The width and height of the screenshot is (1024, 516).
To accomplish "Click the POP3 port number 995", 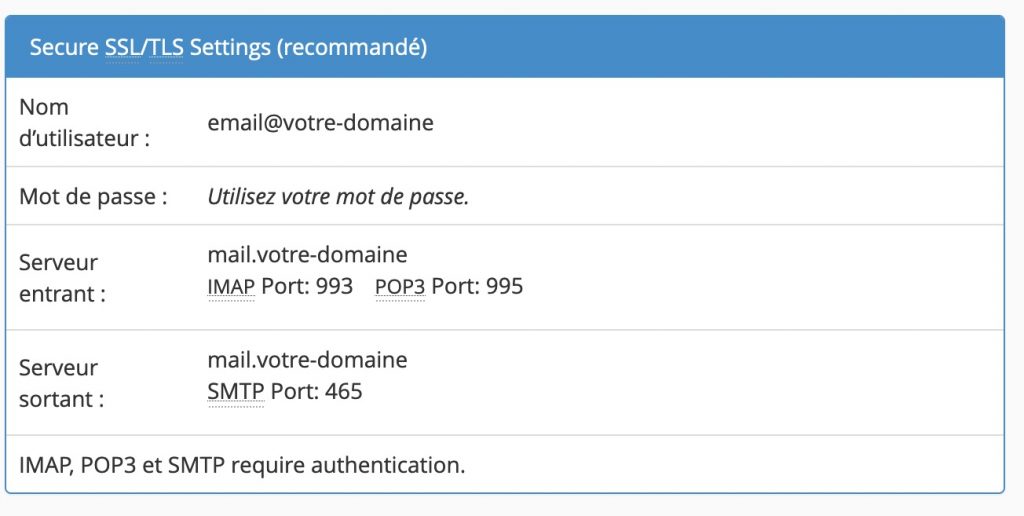I will pyautogui.click(x=505, y=287).
